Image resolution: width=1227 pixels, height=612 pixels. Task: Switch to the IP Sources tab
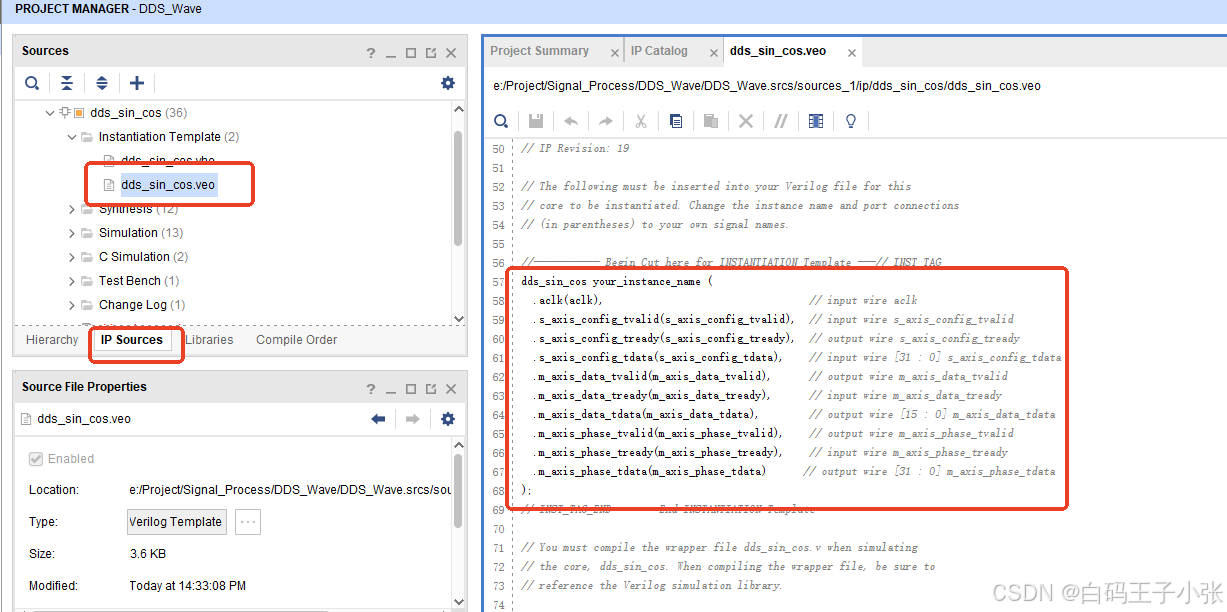[x=132, y=340]
